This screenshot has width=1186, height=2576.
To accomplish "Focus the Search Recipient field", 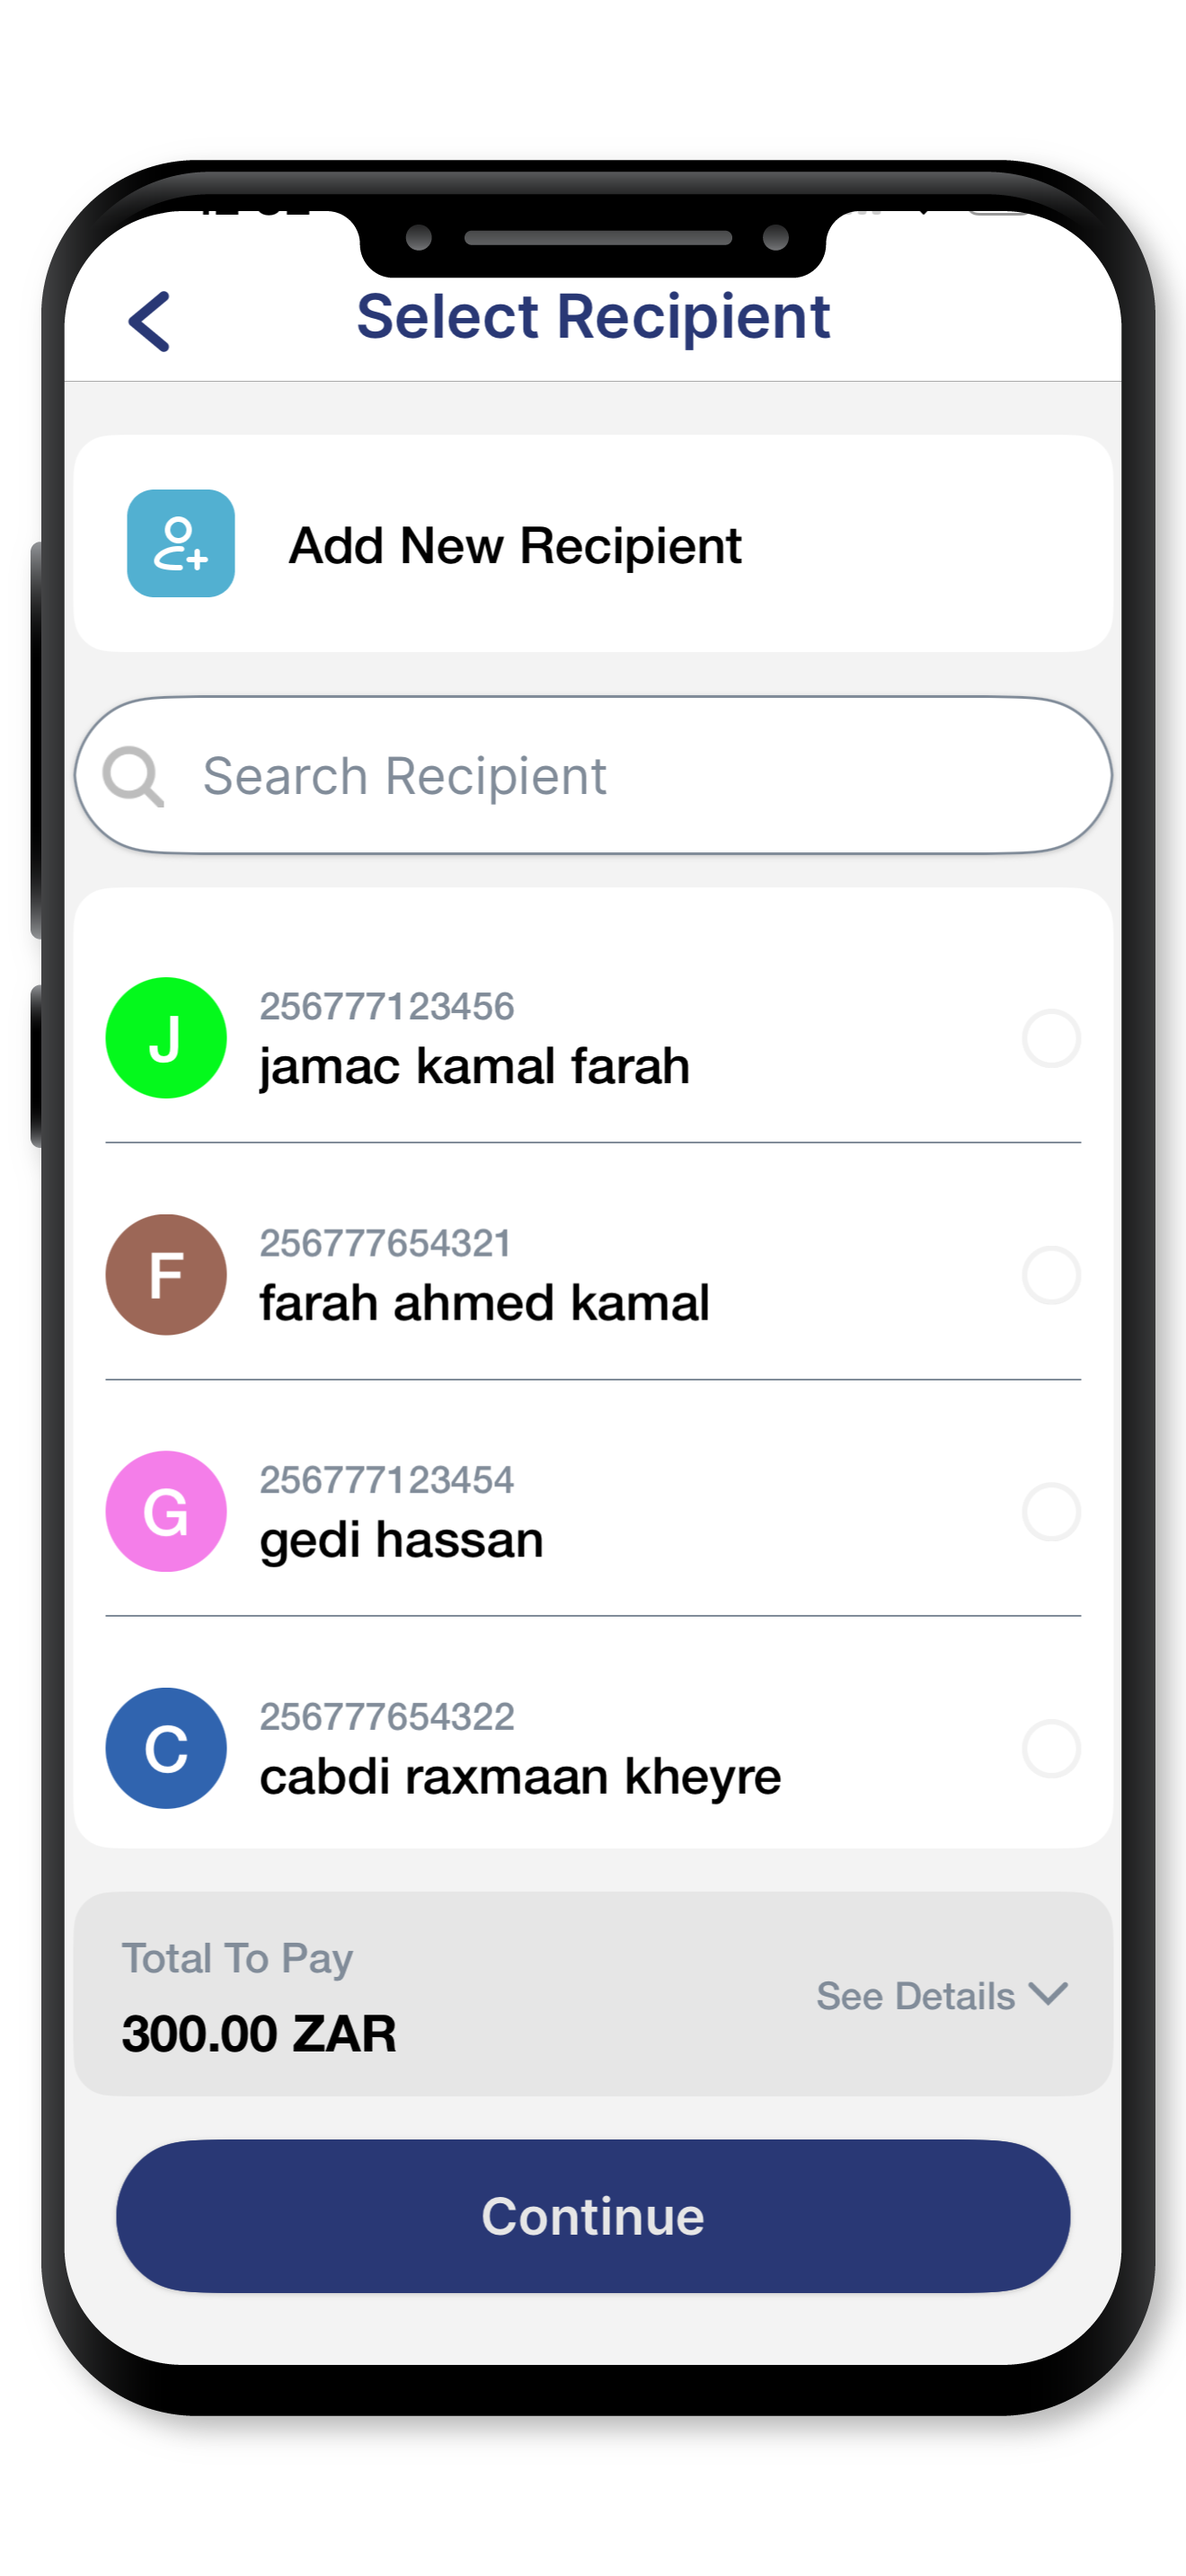I will tap(593, 776).
